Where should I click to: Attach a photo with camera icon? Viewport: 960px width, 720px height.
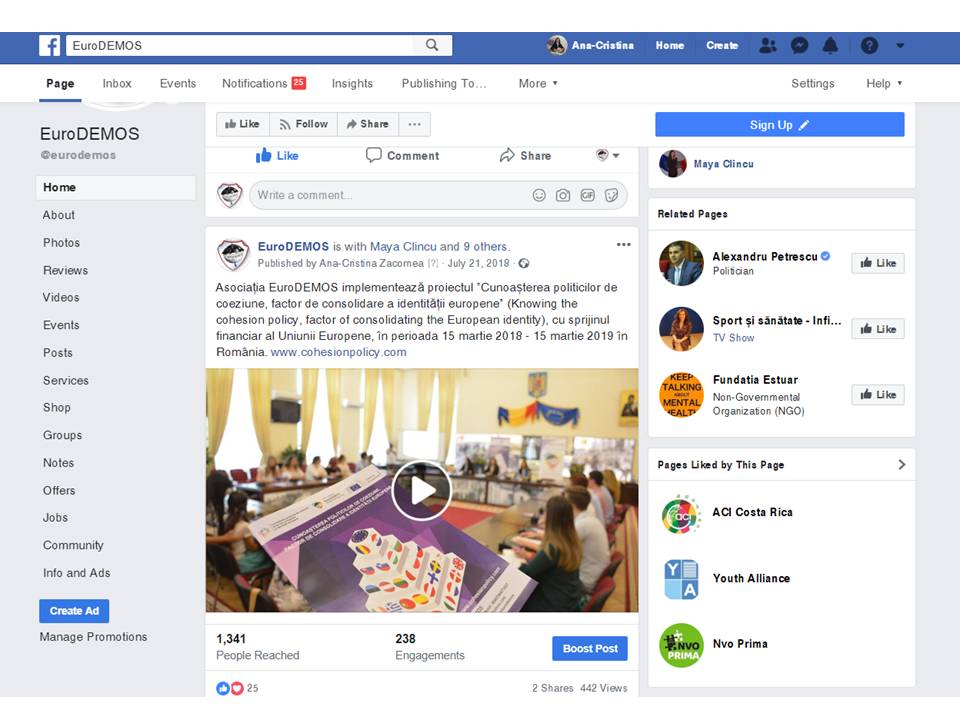click(563, 195)
